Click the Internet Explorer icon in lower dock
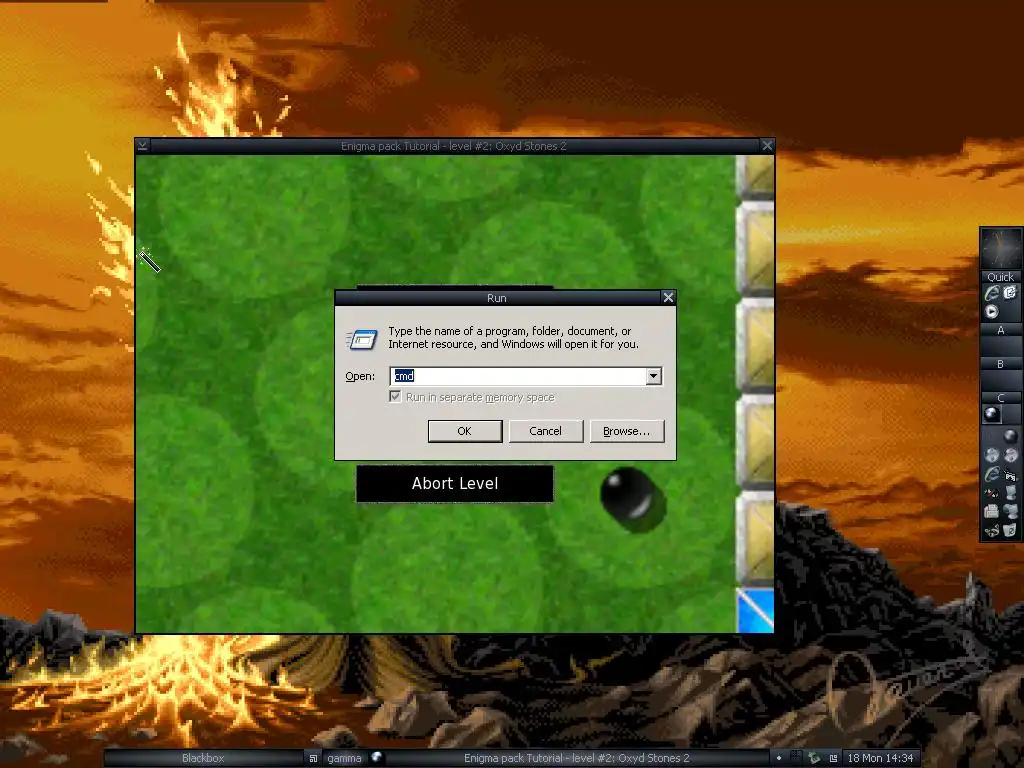Image resolution: width=1024 pixels, height=768 pixels. pyautogui.click(x=992, y=474)
